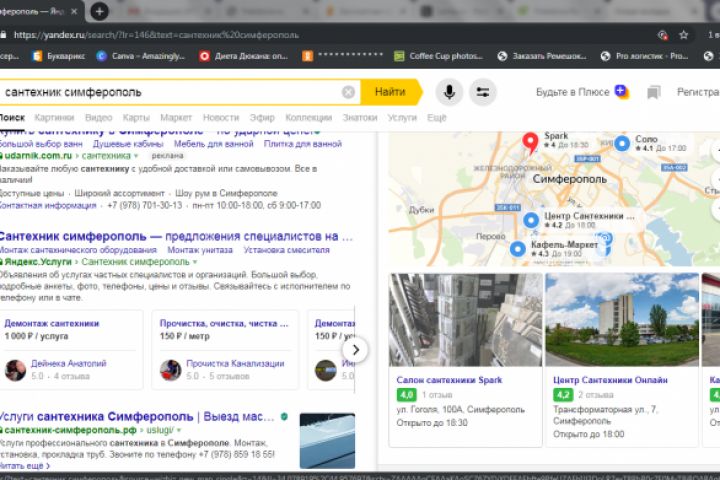The width and height of the screenshot is (720, 480).
Task: Open Салон сантехники Spark listing
Action: coord(449,380)
